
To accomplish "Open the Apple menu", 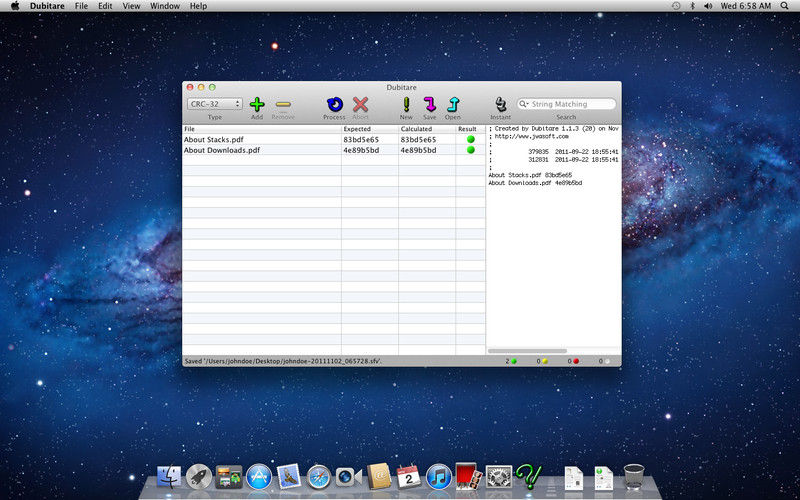I will coord(15,6).
